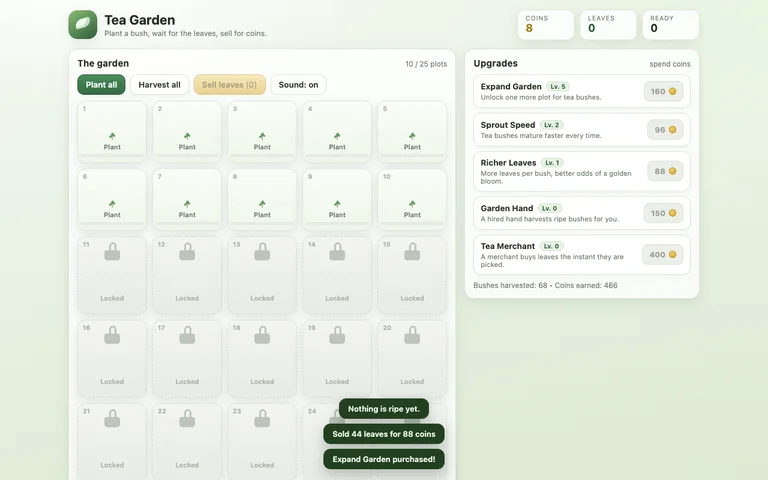Click the Plant all button

[101, 85]
